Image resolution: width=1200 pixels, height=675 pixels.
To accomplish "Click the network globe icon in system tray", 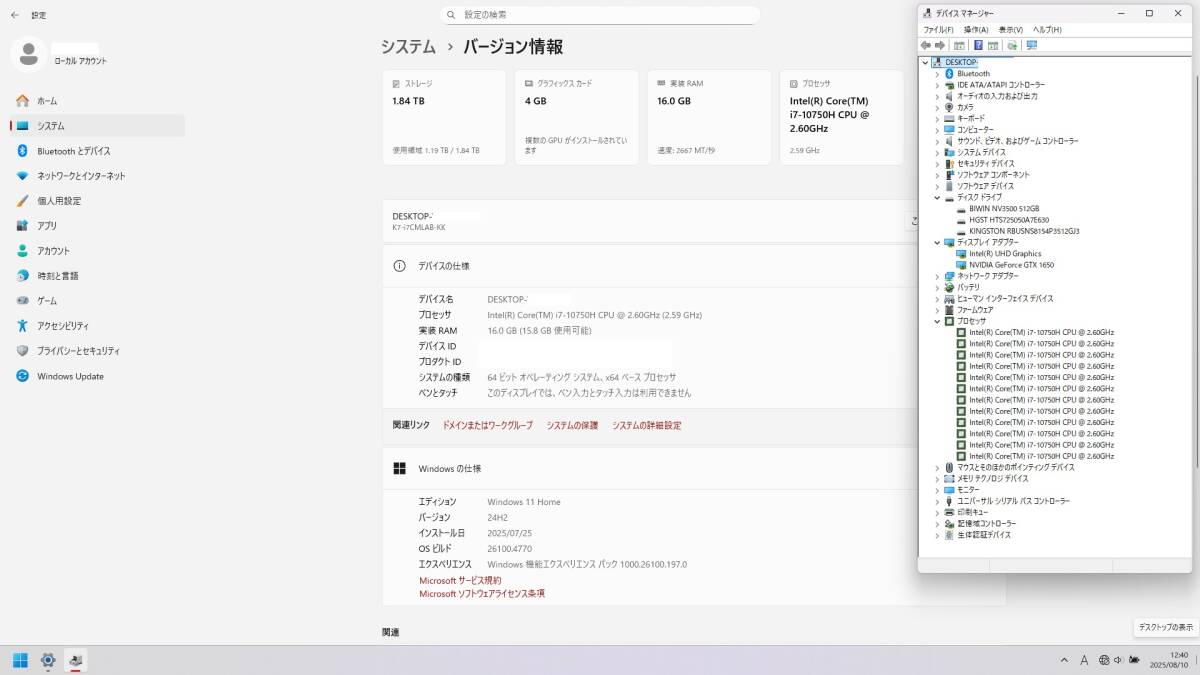I will click(1103, 660).
